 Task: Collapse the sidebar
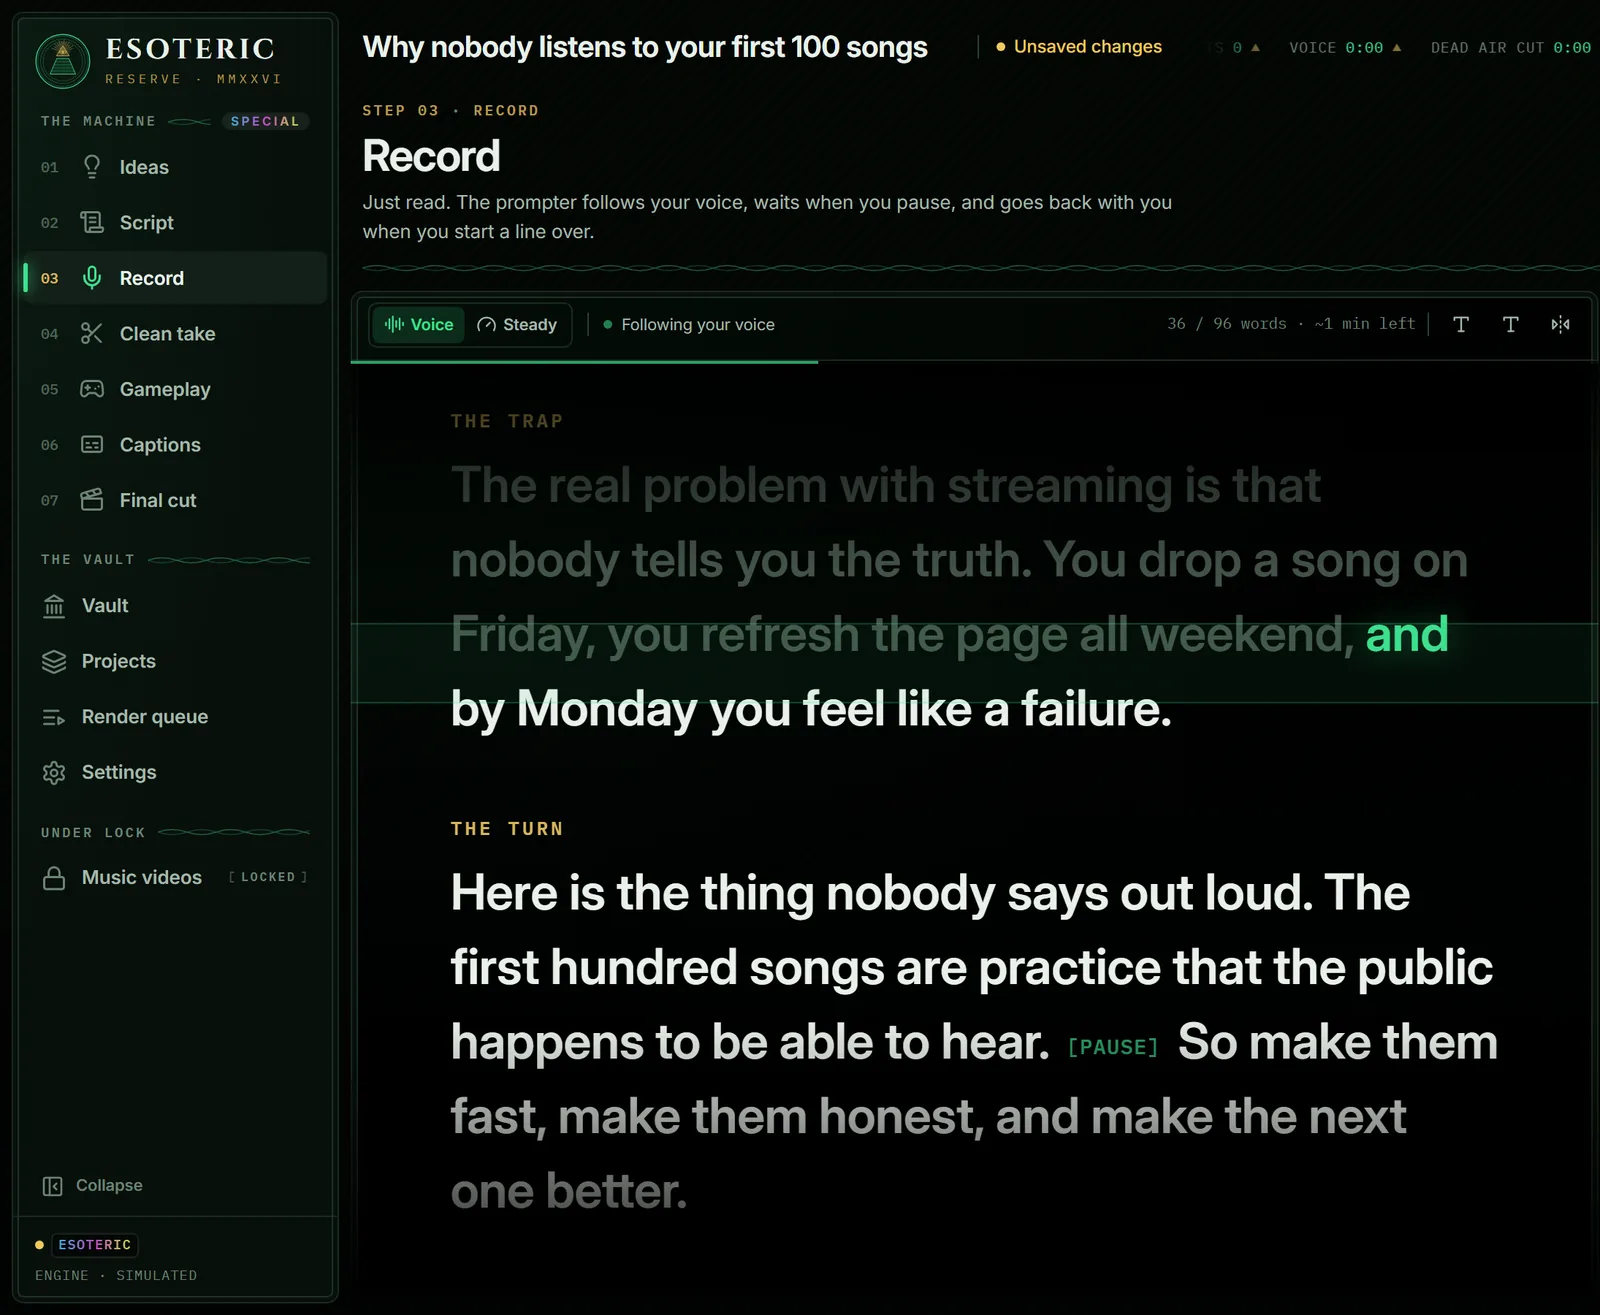coord(93,1186)
